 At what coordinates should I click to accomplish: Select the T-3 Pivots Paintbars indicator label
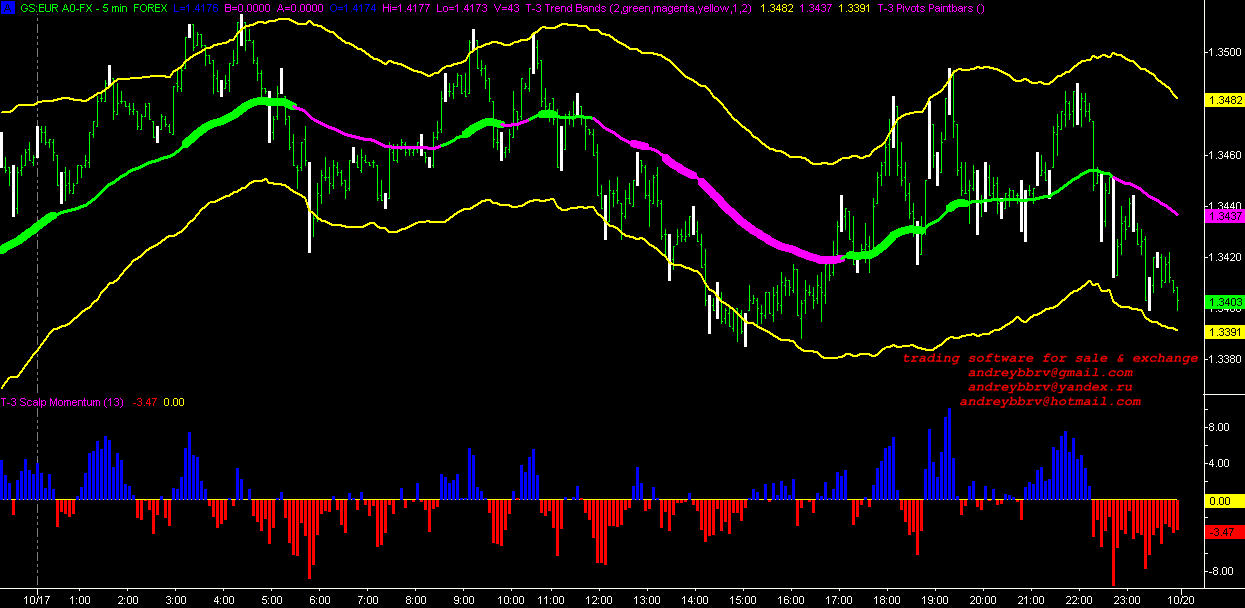pos(930,7)
